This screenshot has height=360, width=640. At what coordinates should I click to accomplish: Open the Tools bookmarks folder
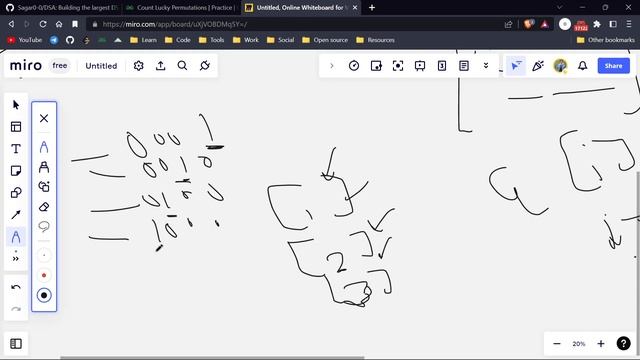click(211, 40)
